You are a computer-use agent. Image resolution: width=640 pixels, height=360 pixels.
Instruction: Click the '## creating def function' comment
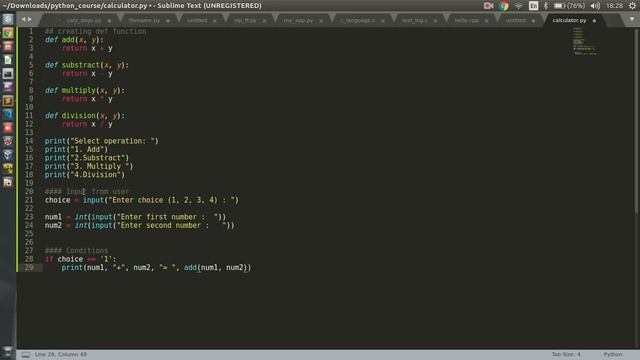[95, 31]
